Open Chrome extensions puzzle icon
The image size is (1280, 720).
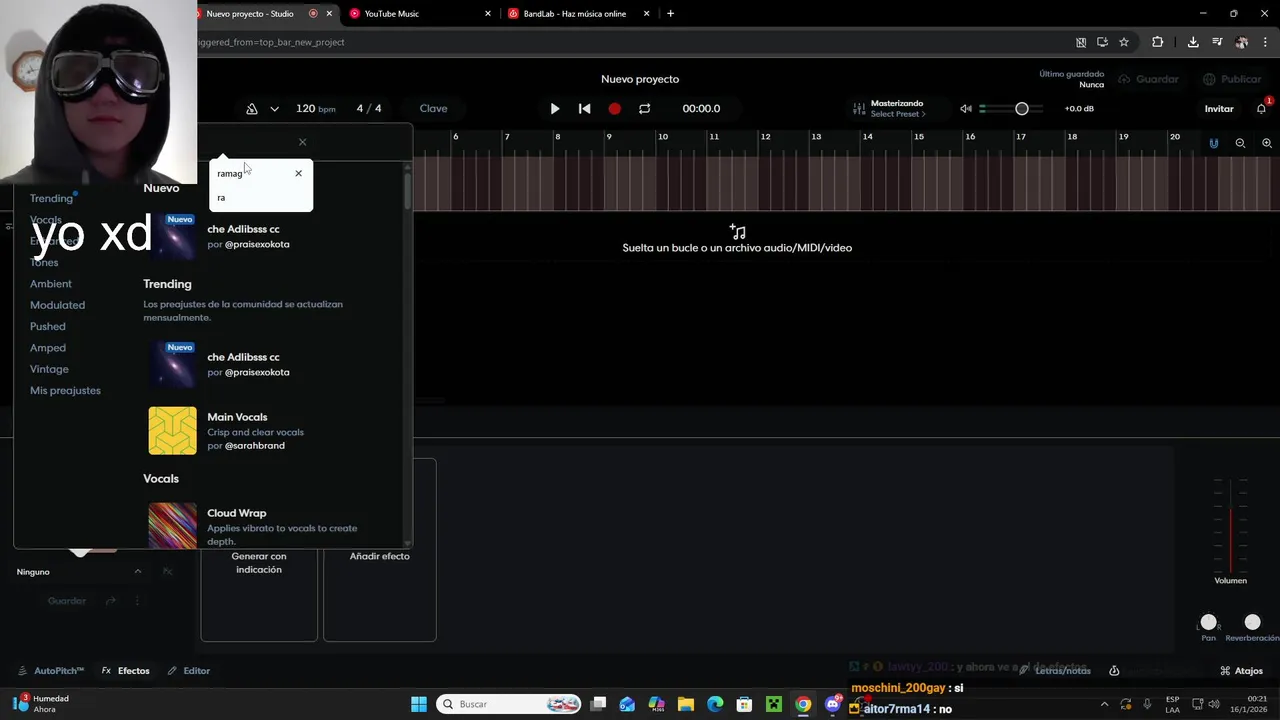click(1158, 42)
